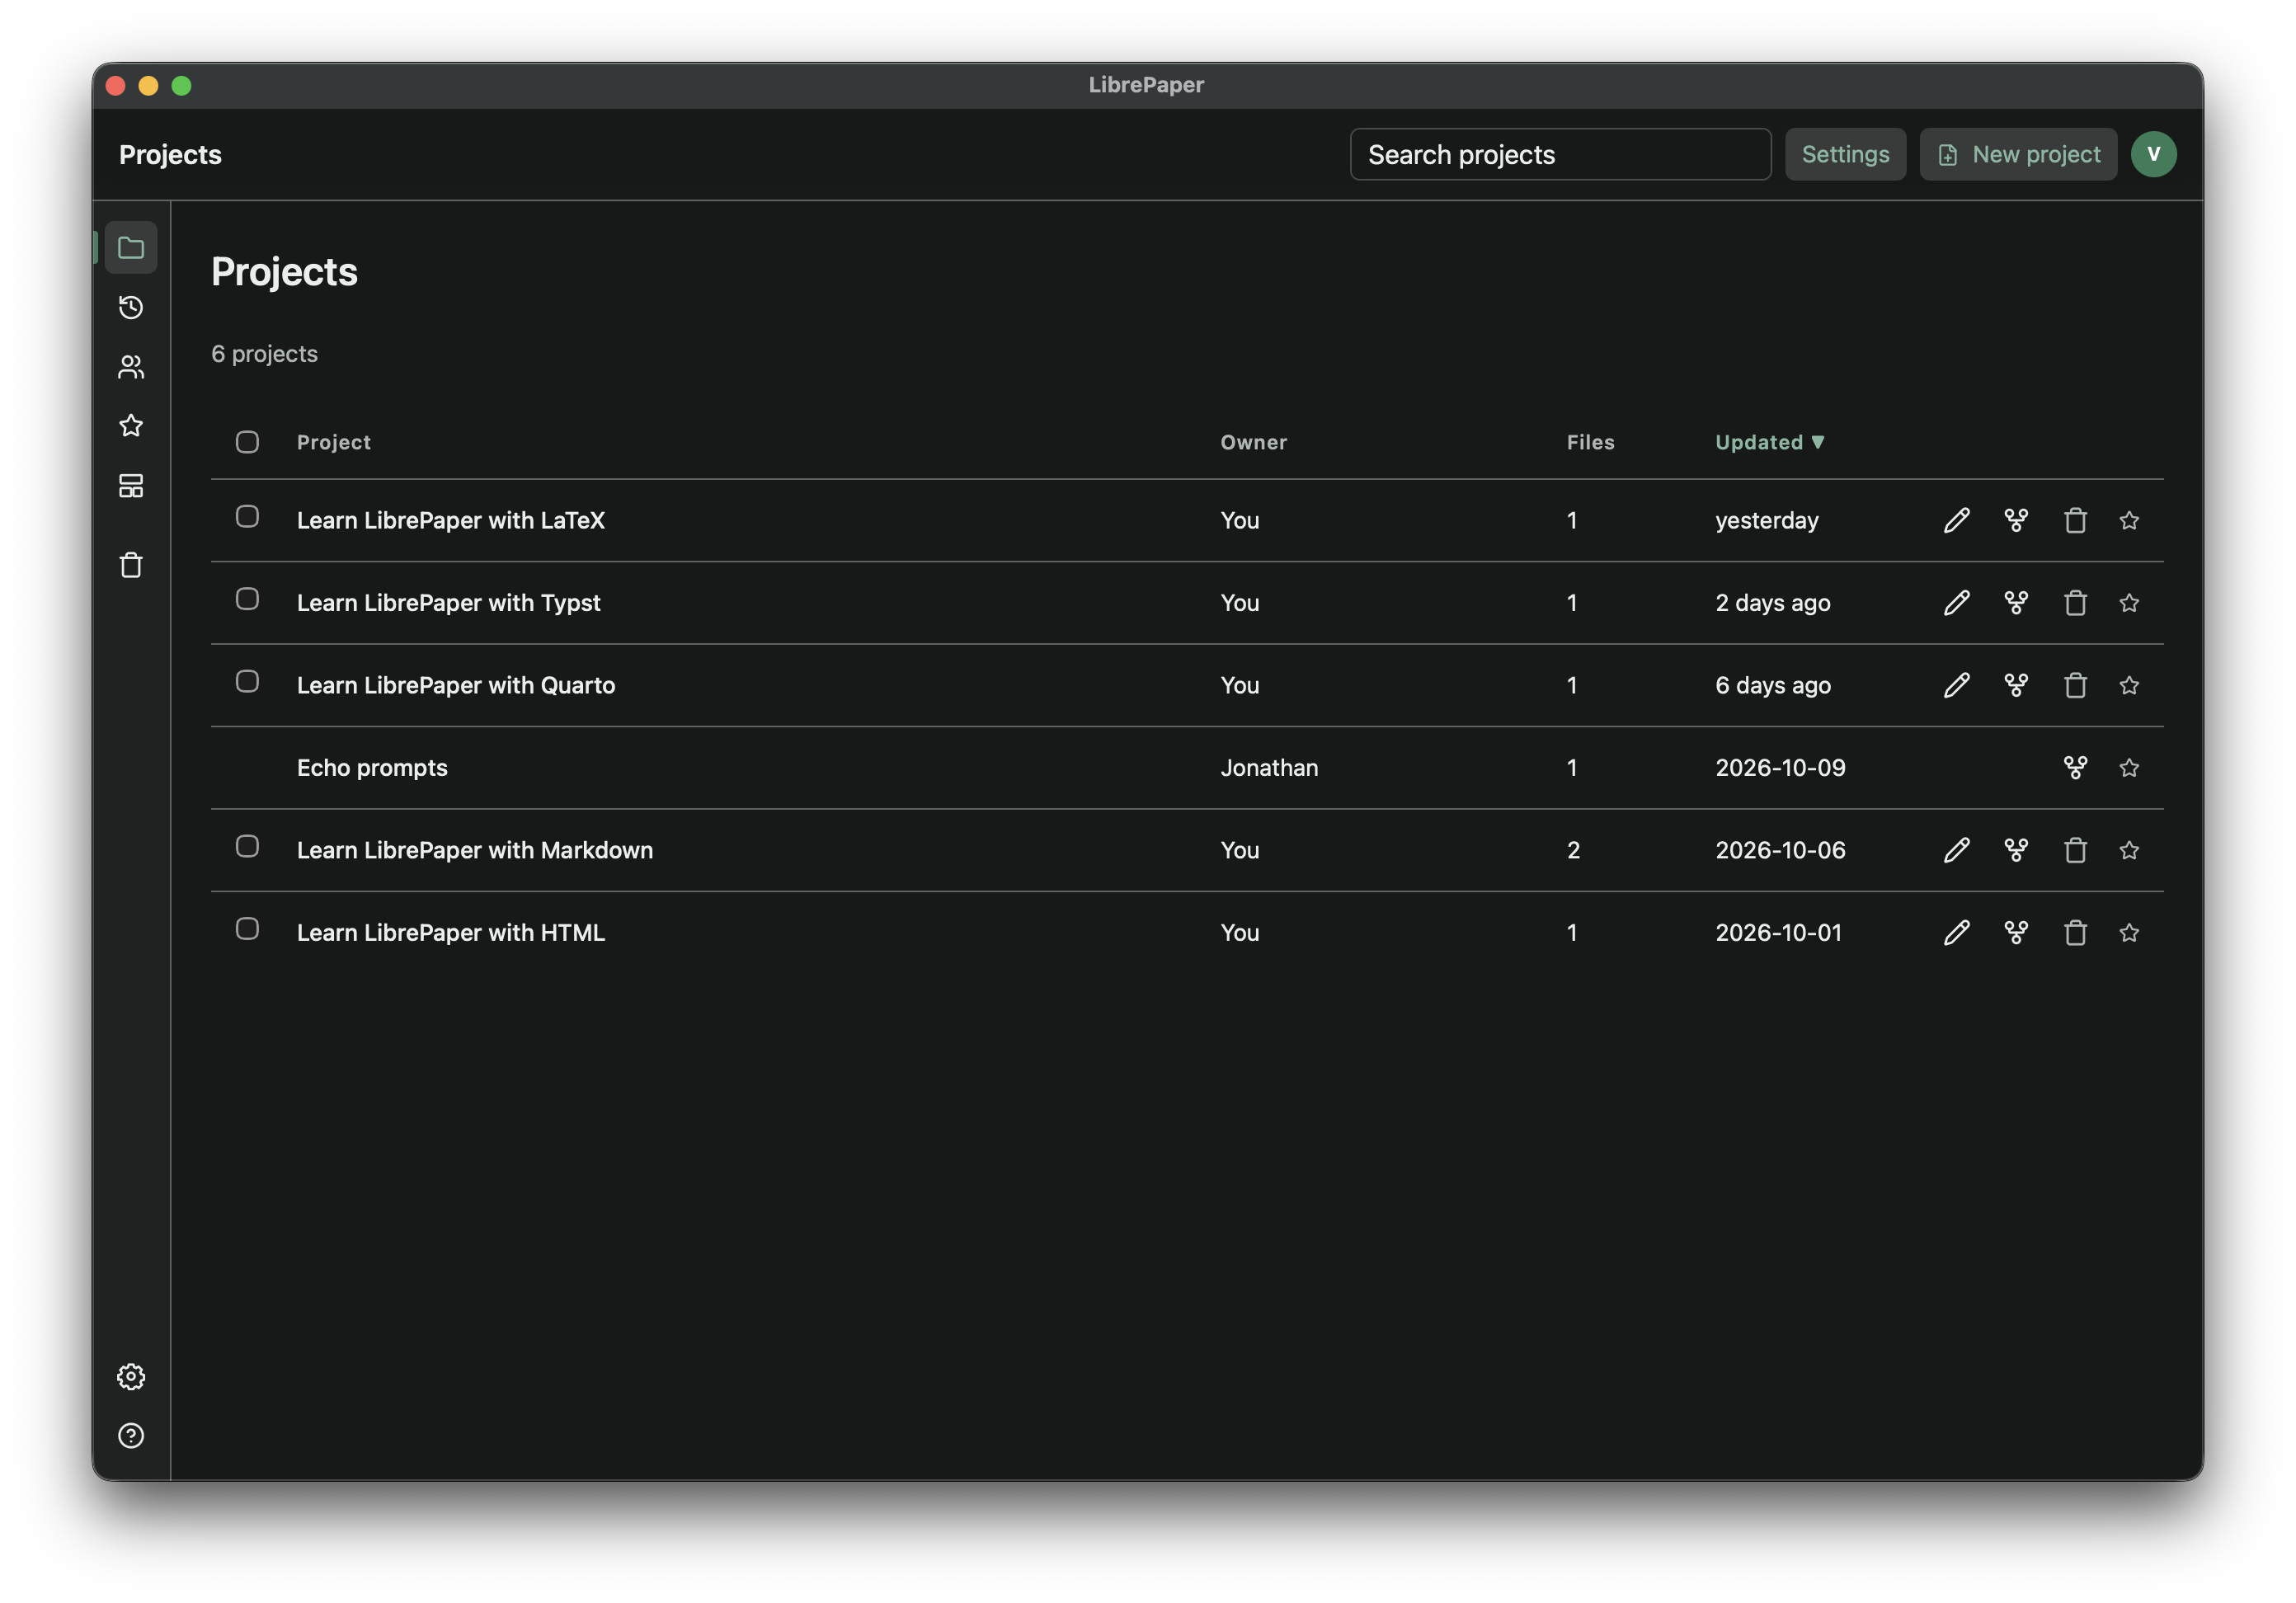Click the 2026-10-06 updated date
This screenshot has height=1603, width=2296.
[1780, 850]
